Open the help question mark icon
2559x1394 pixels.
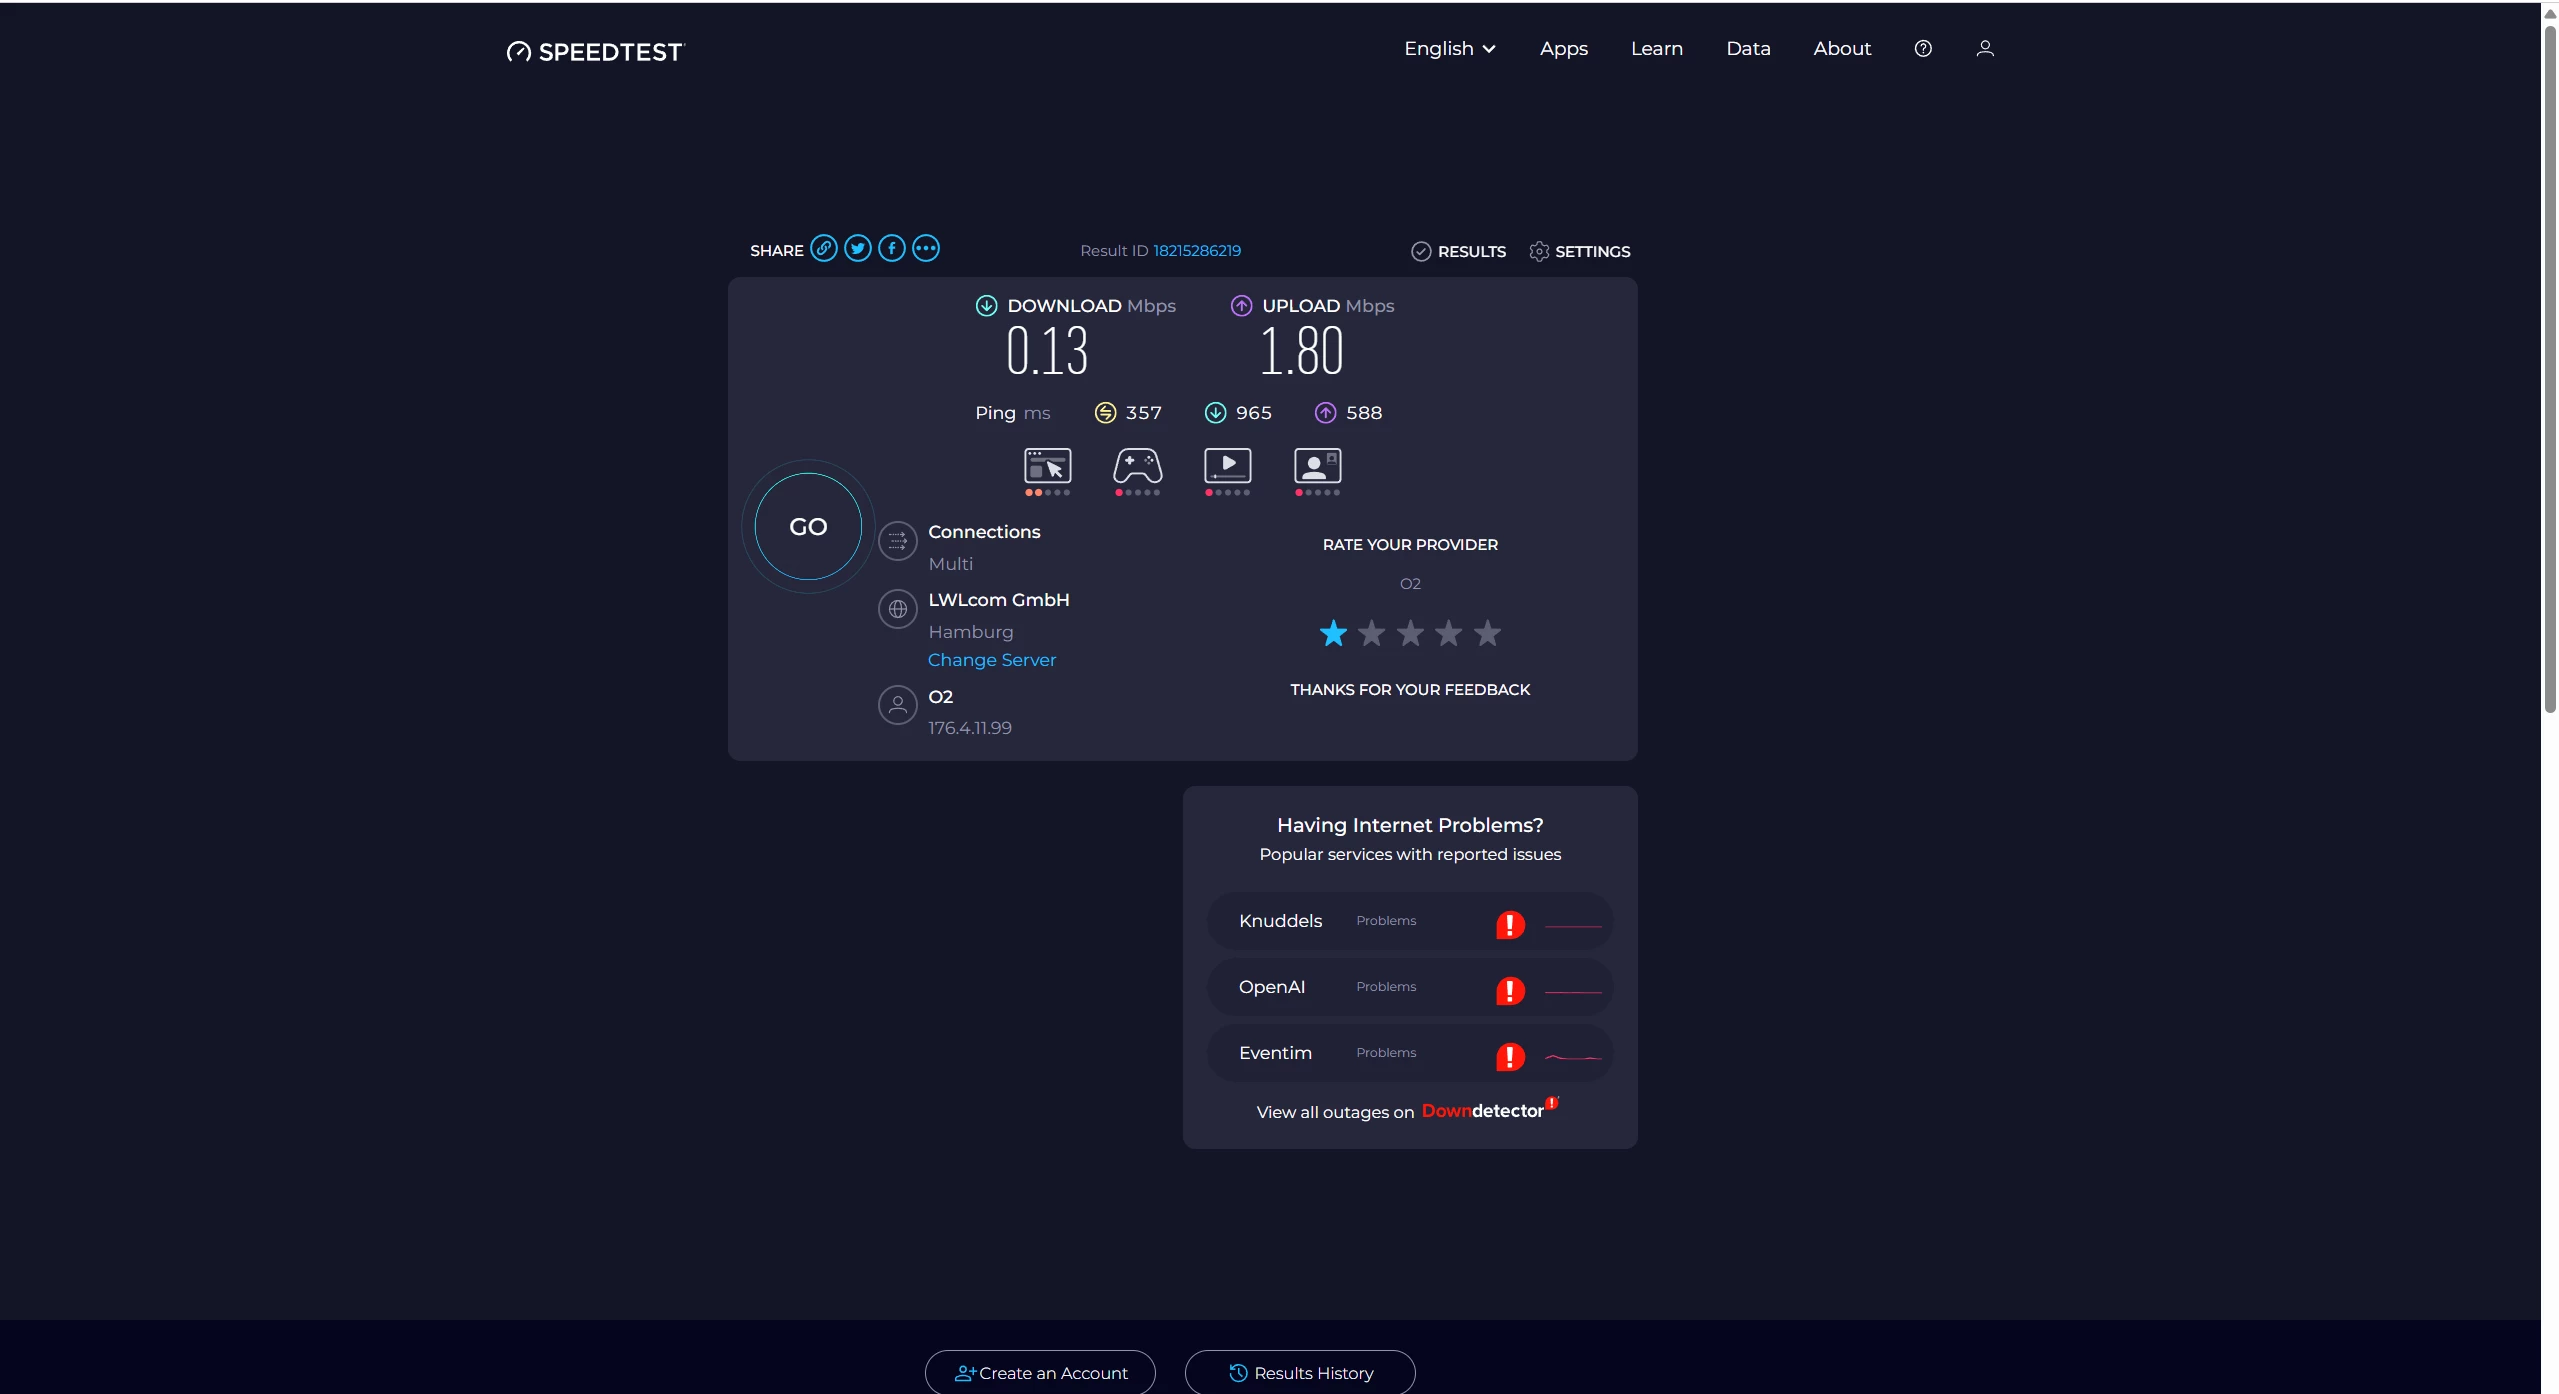tap(1922, 48)
